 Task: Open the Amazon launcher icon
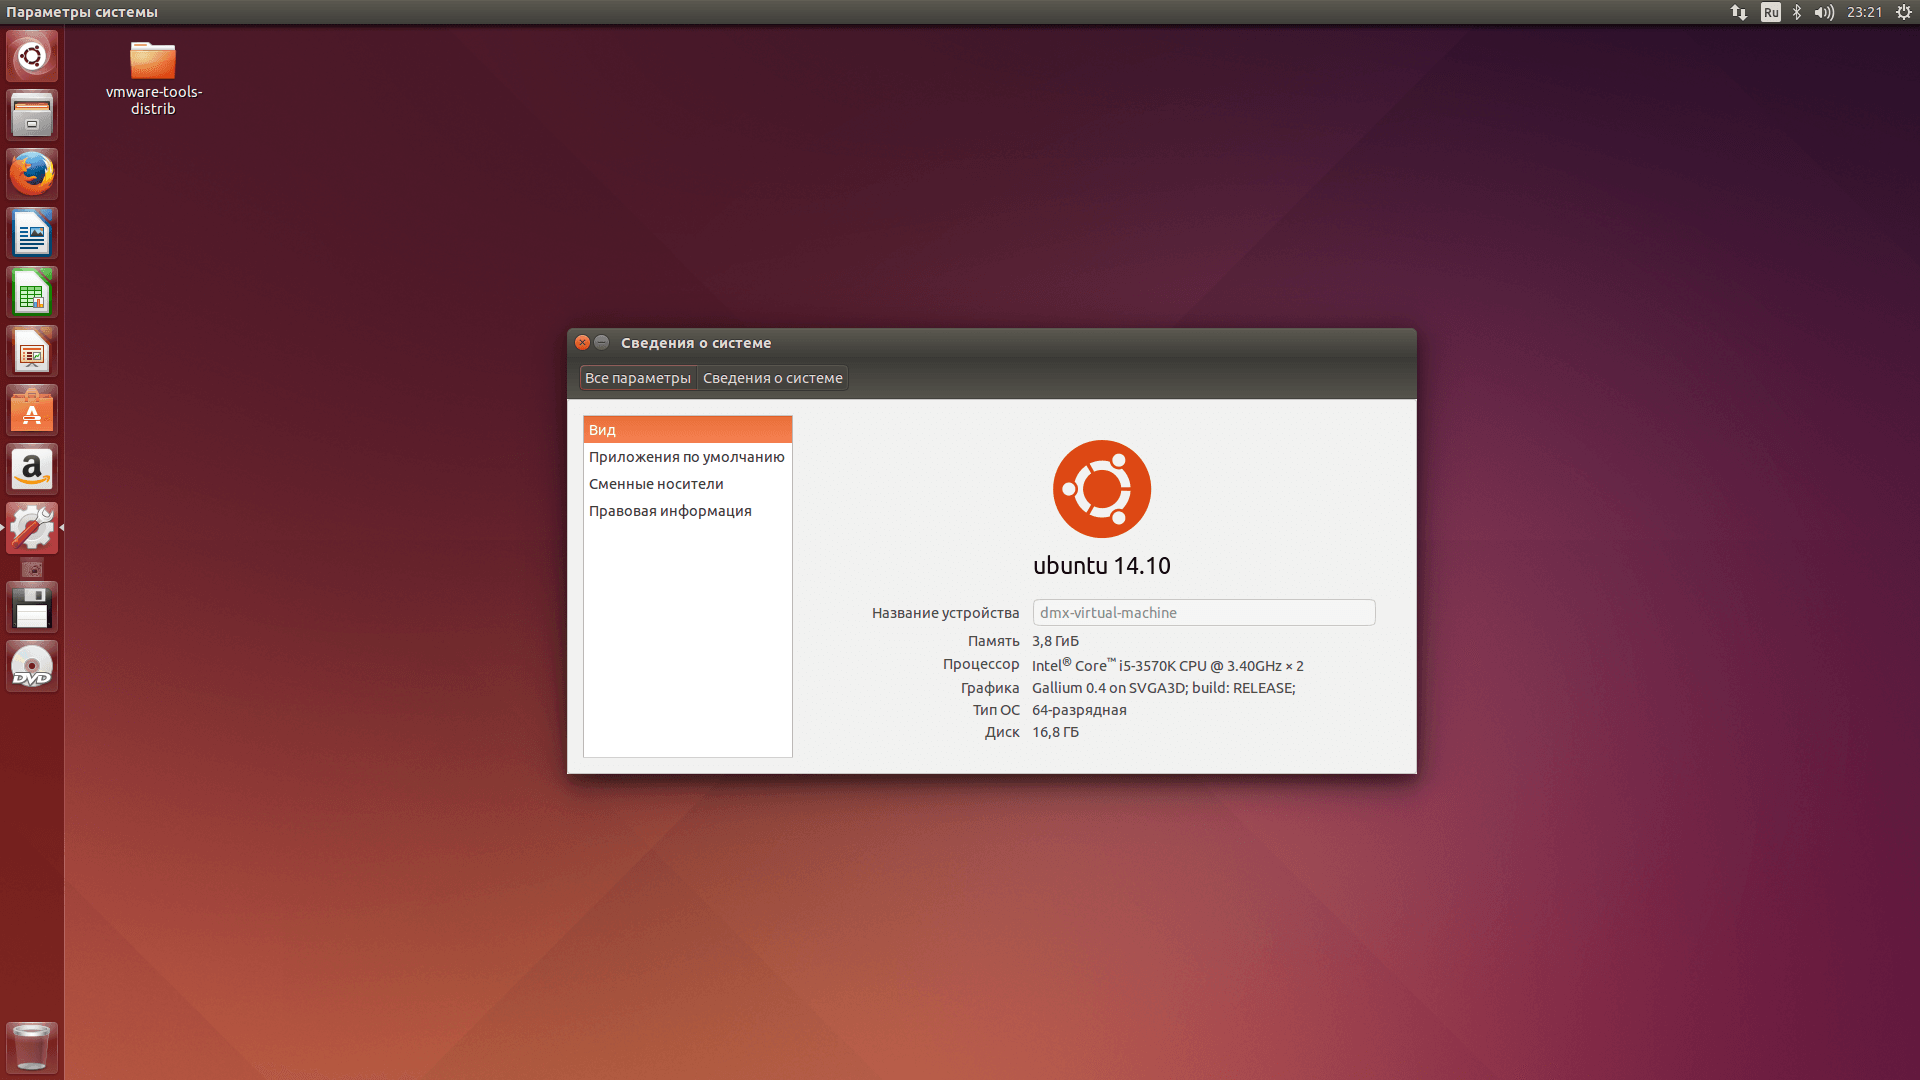pos(32,469)
